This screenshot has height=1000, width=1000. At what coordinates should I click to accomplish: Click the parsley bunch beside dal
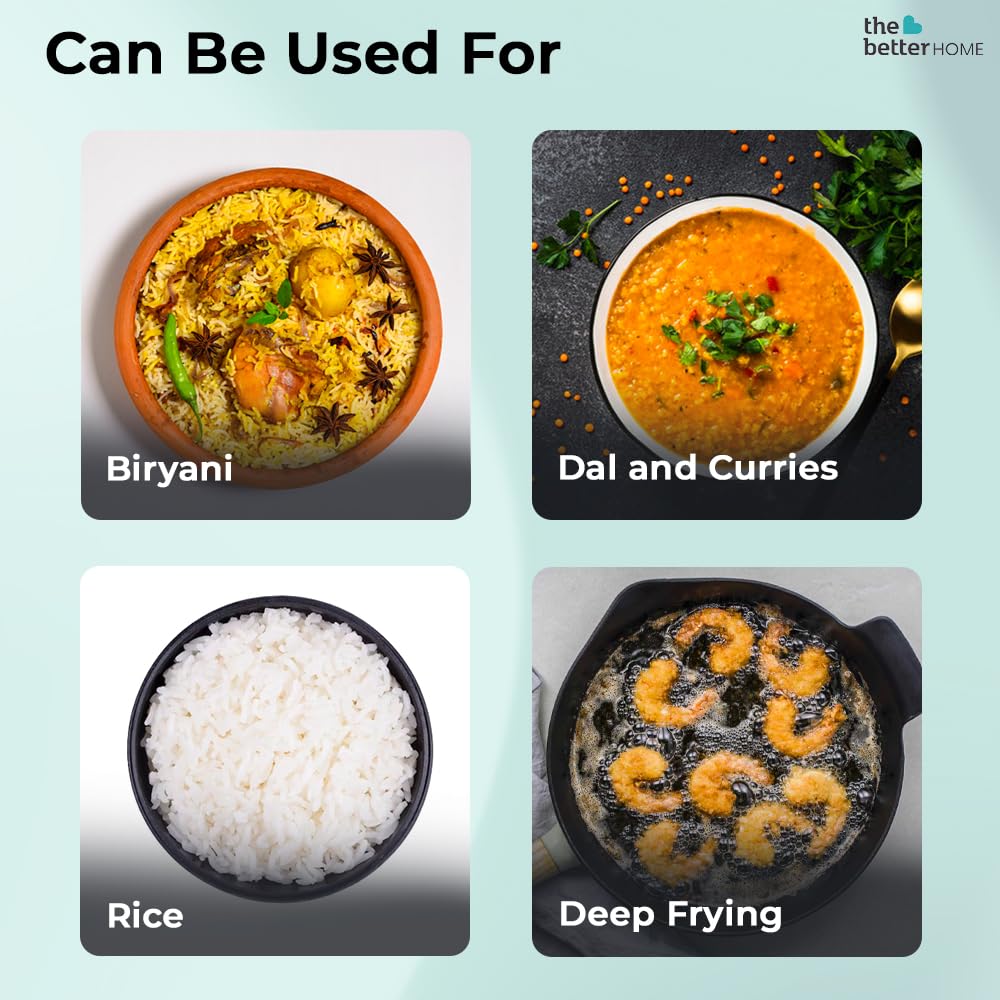click(869, 200)
